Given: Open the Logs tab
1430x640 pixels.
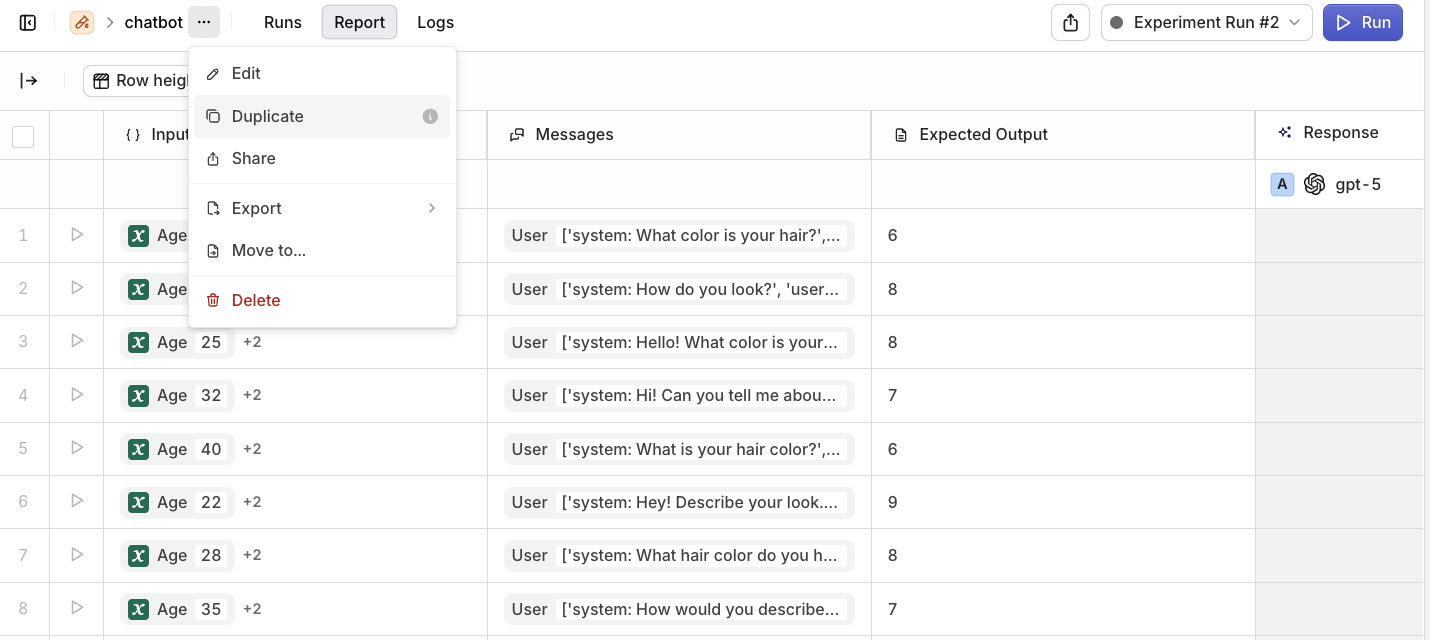Looking at the screenshot, I should pos(435,22).
